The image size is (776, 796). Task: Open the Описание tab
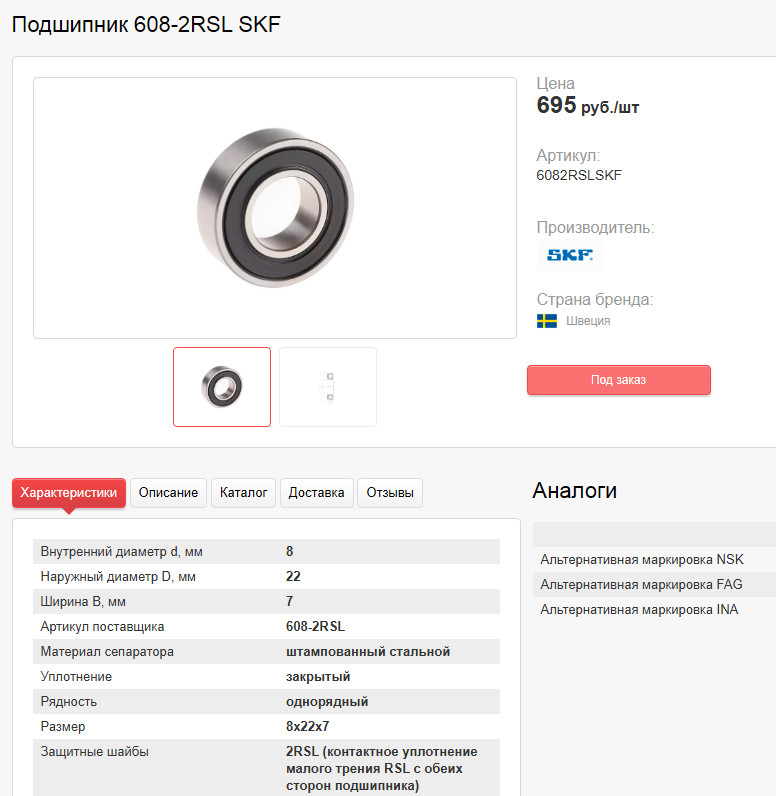[x=168, y=492]
